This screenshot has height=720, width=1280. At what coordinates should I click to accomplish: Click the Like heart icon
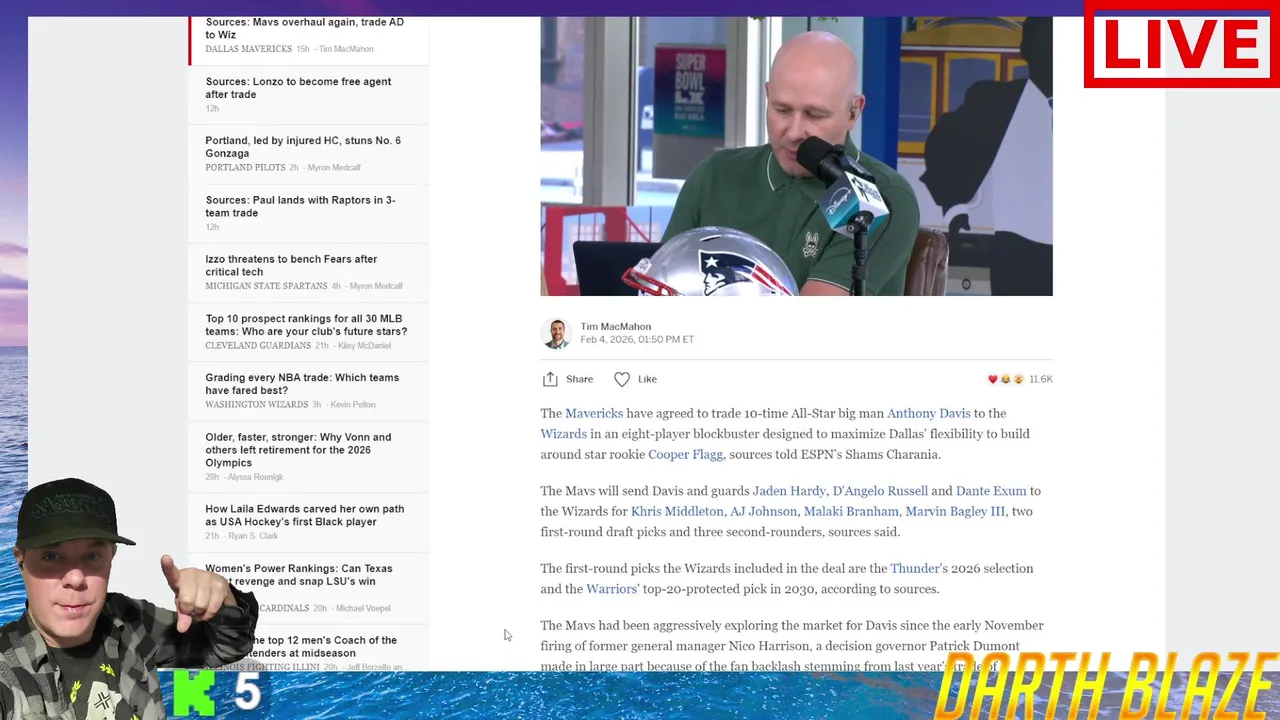tap(622, 379)
